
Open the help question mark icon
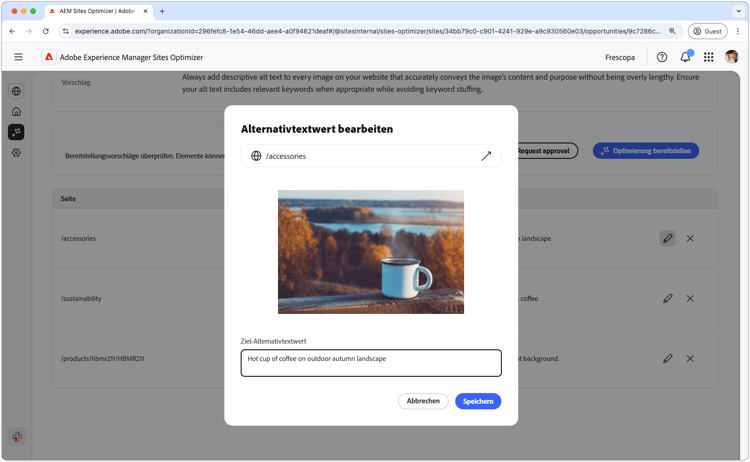click(662, 57)
